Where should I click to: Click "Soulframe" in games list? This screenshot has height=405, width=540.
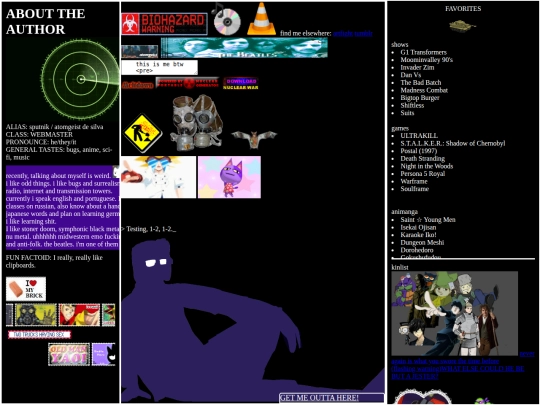[414, 189]
